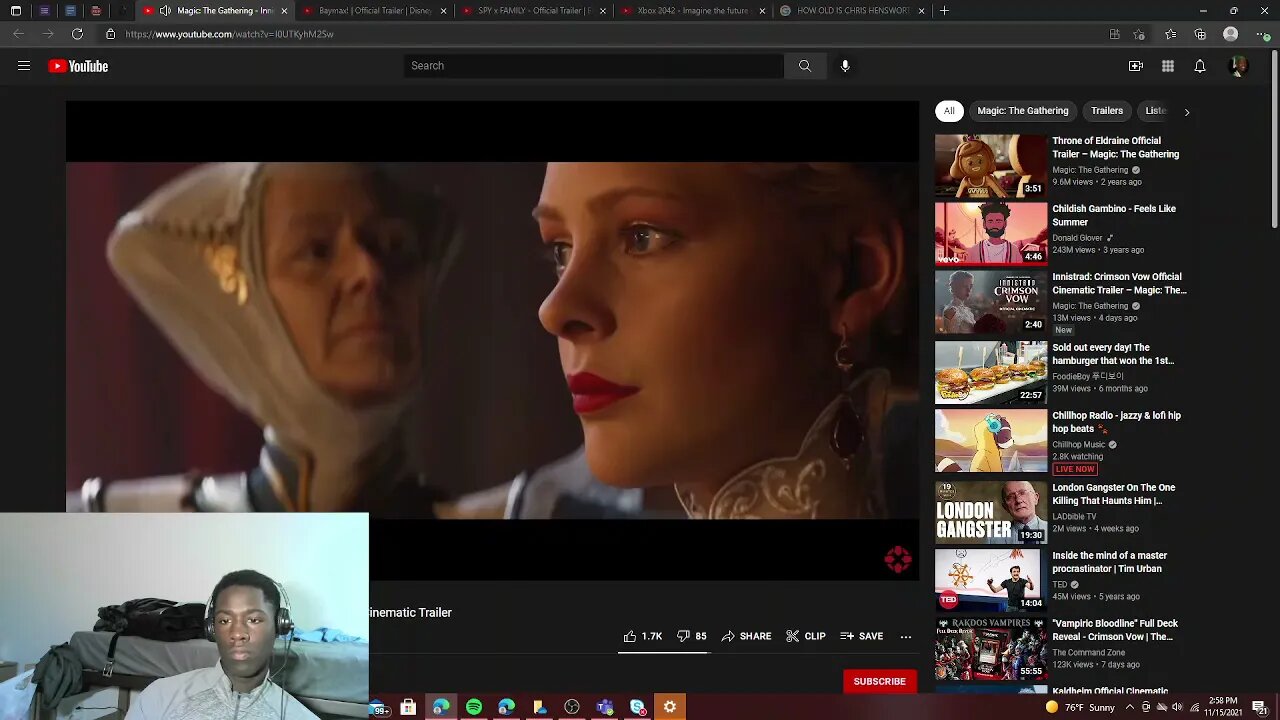Open browser favorites star icon
This screenshot has width=1280, height=720.
tap(1170, 34)
